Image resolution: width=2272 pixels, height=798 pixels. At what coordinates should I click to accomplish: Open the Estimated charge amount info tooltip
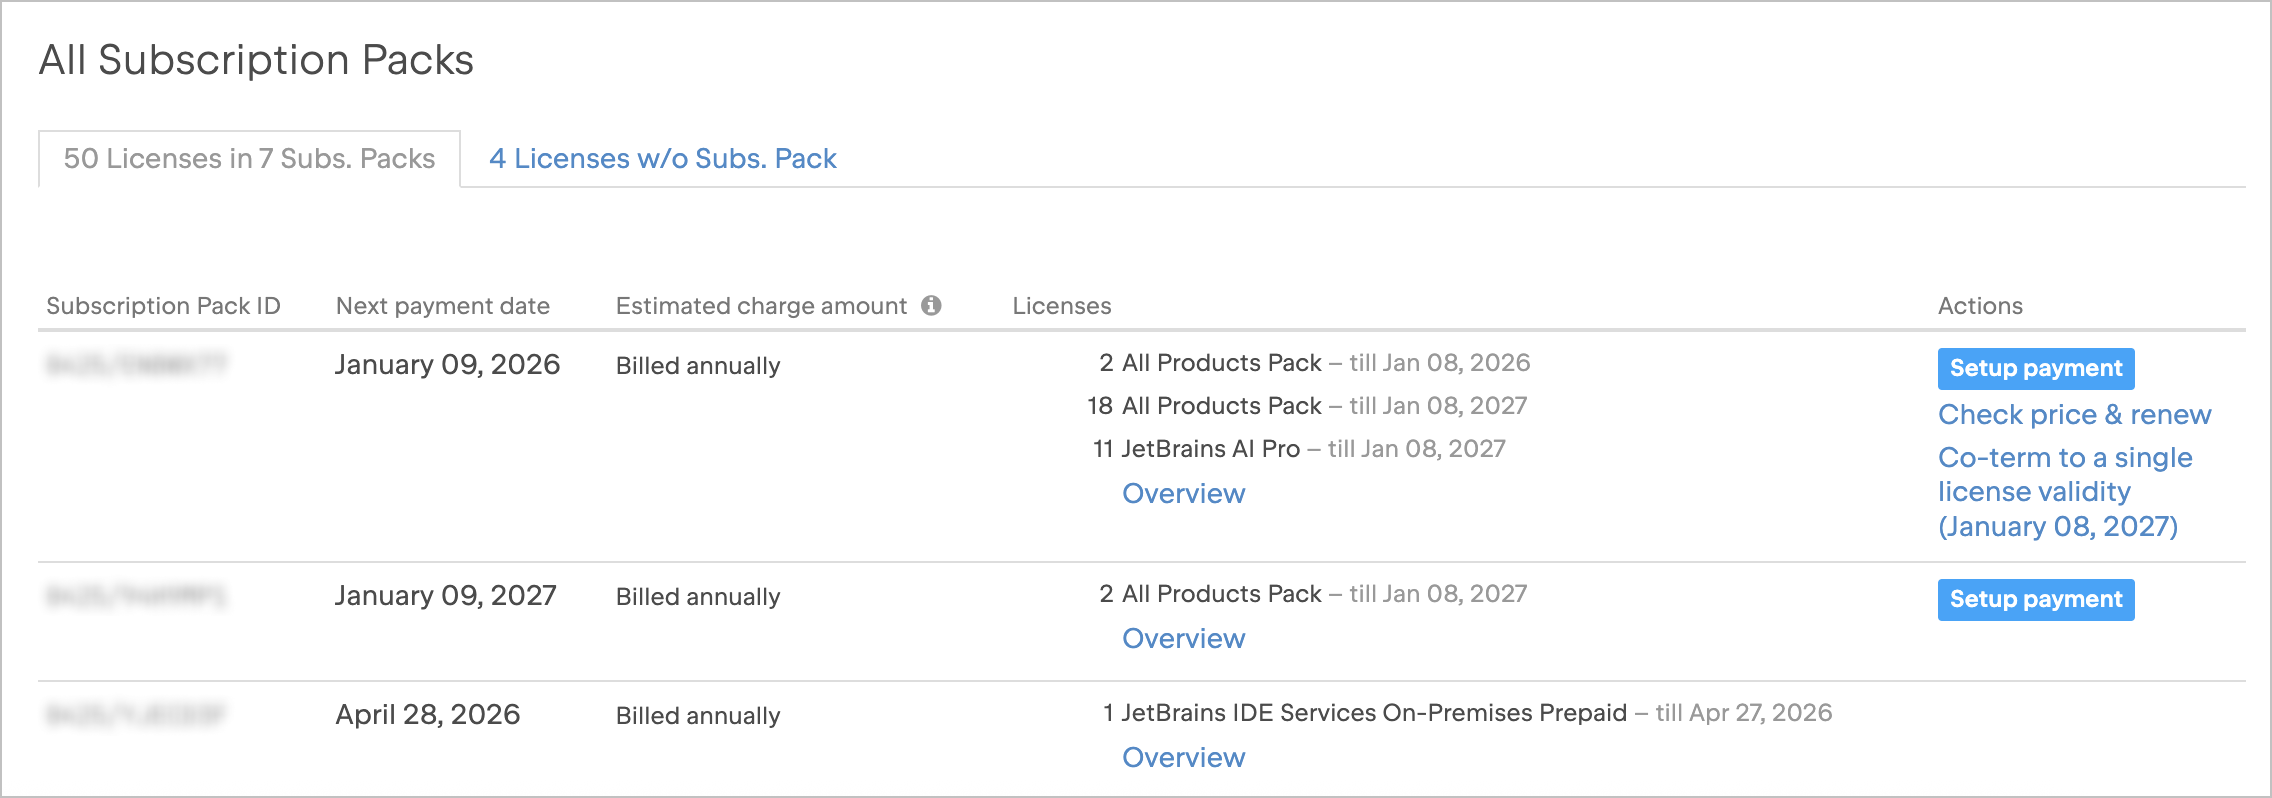click(932, 306)
